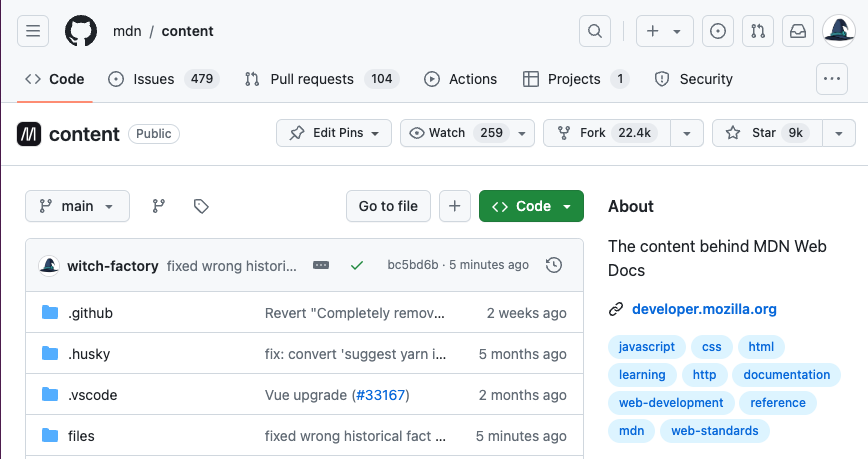Expand the main branch selector
Image resolution: width=868 pixels, height=459 pixels.
77,206
